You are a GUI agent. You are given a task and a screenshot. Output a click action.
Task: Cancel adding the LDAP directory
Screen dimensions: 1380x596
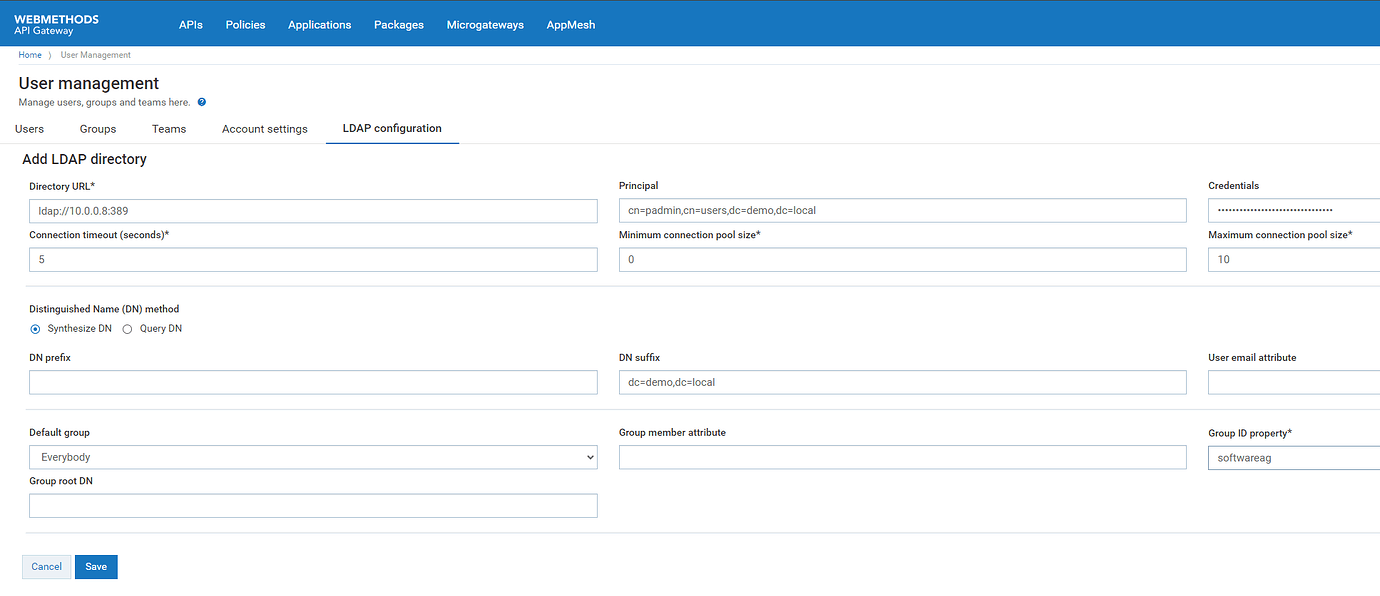point(47,567)
